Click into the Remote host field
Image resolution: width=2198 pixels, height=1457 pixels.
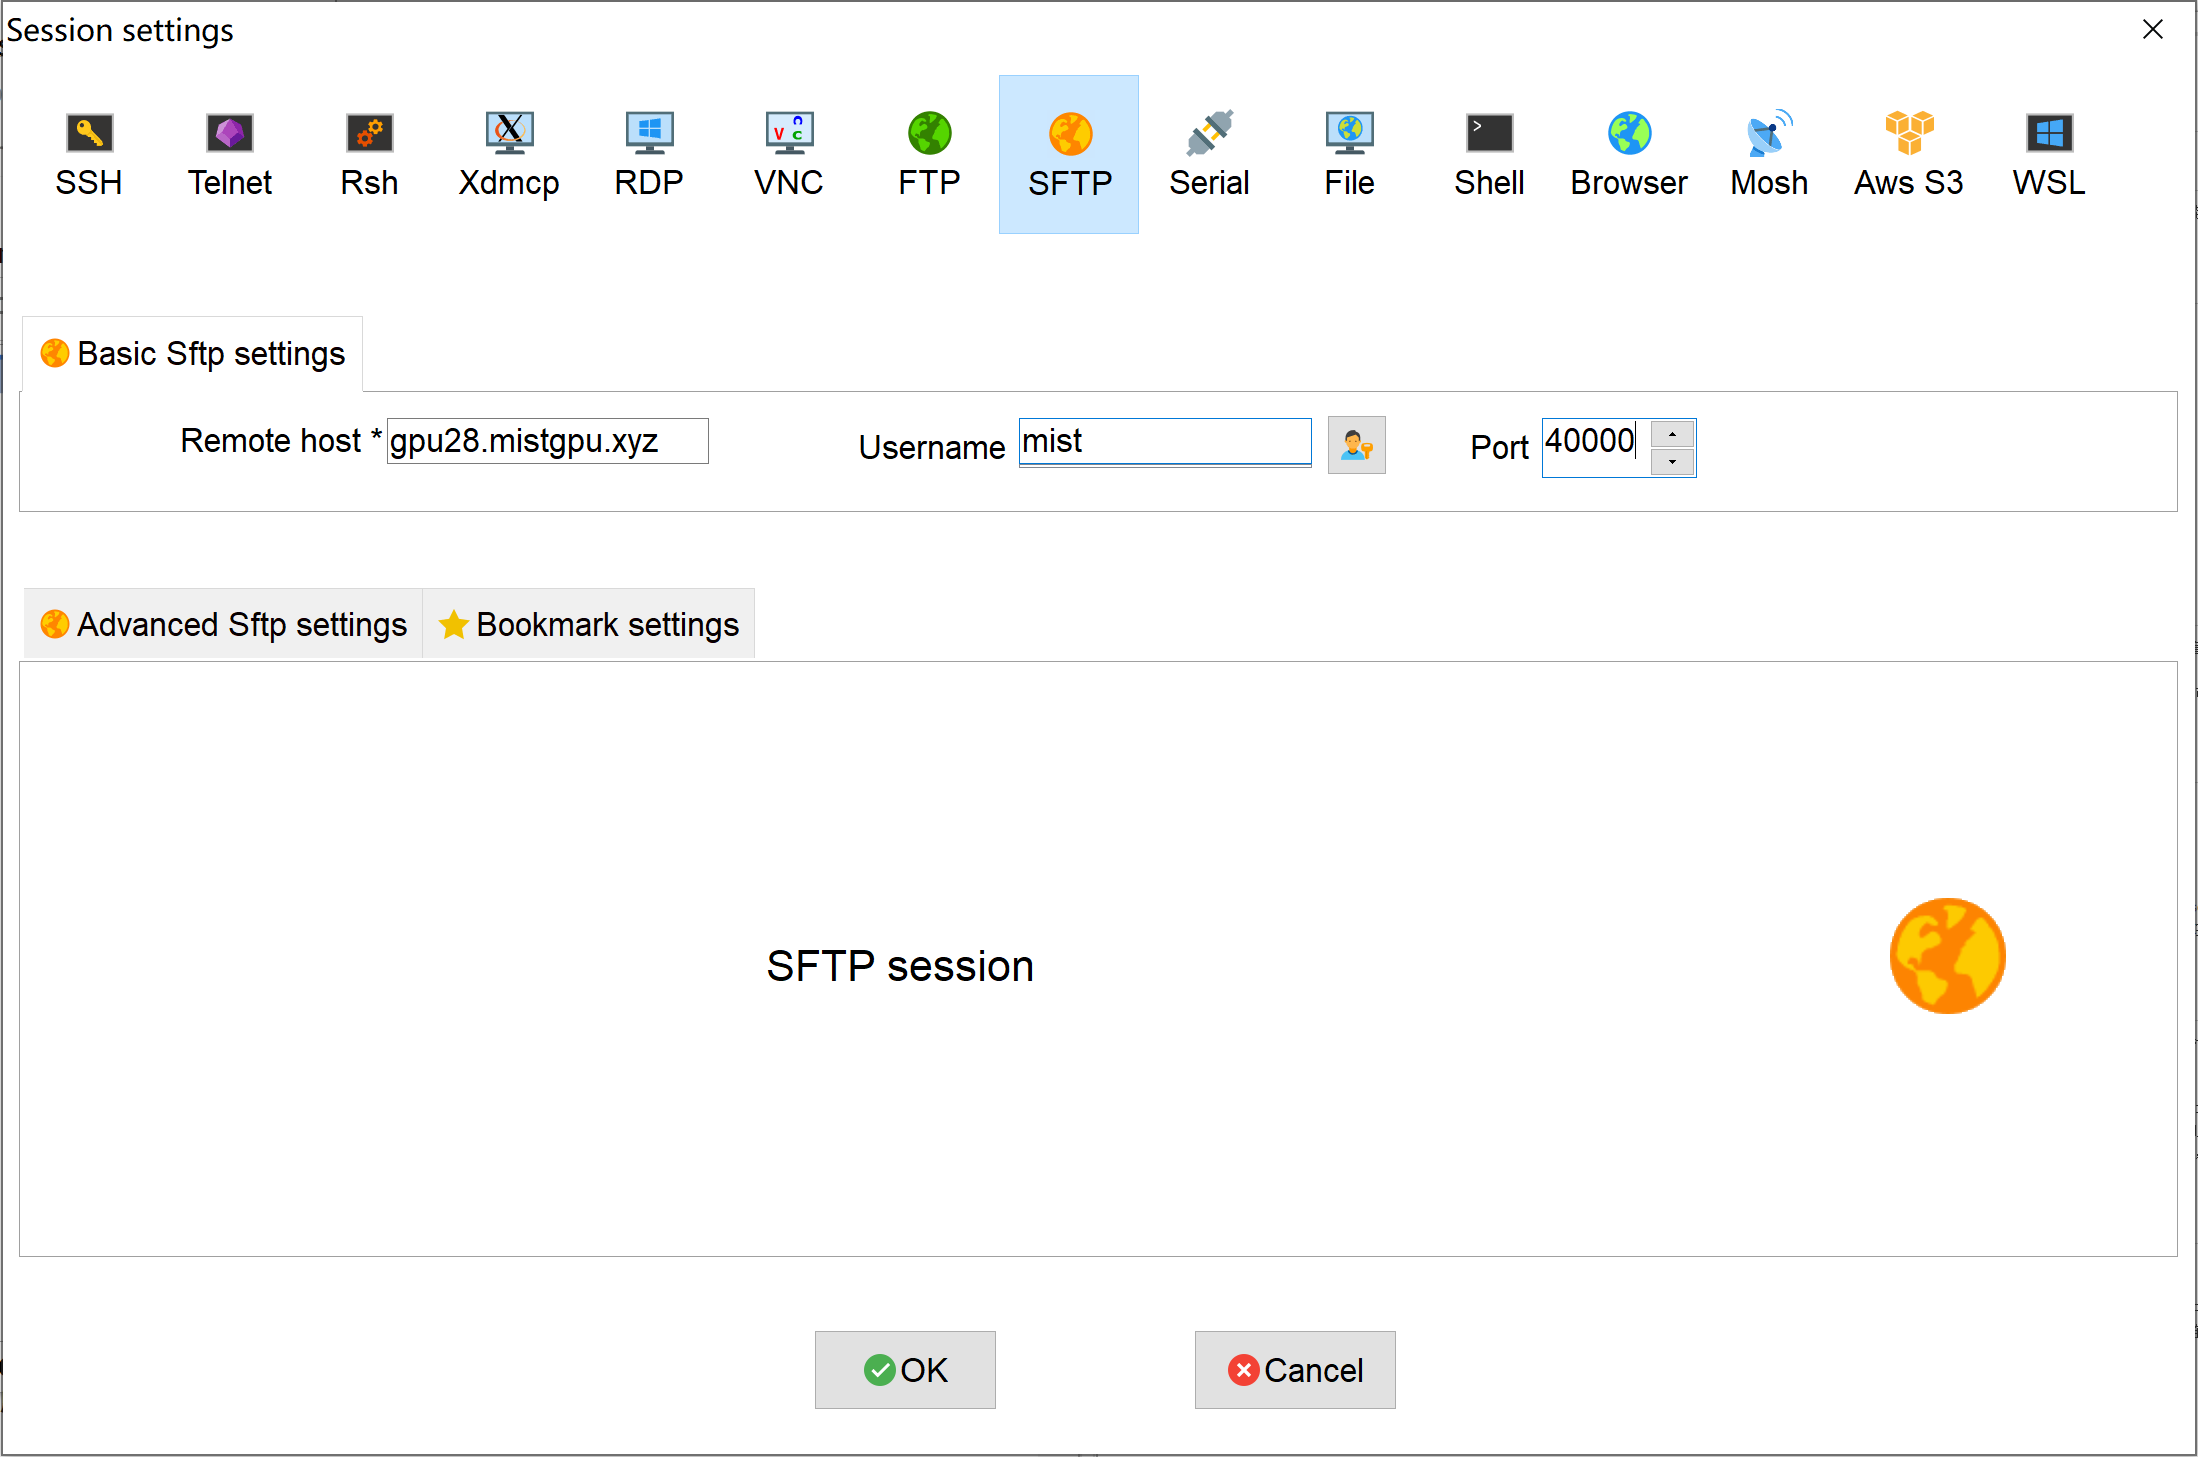point(547,441)
